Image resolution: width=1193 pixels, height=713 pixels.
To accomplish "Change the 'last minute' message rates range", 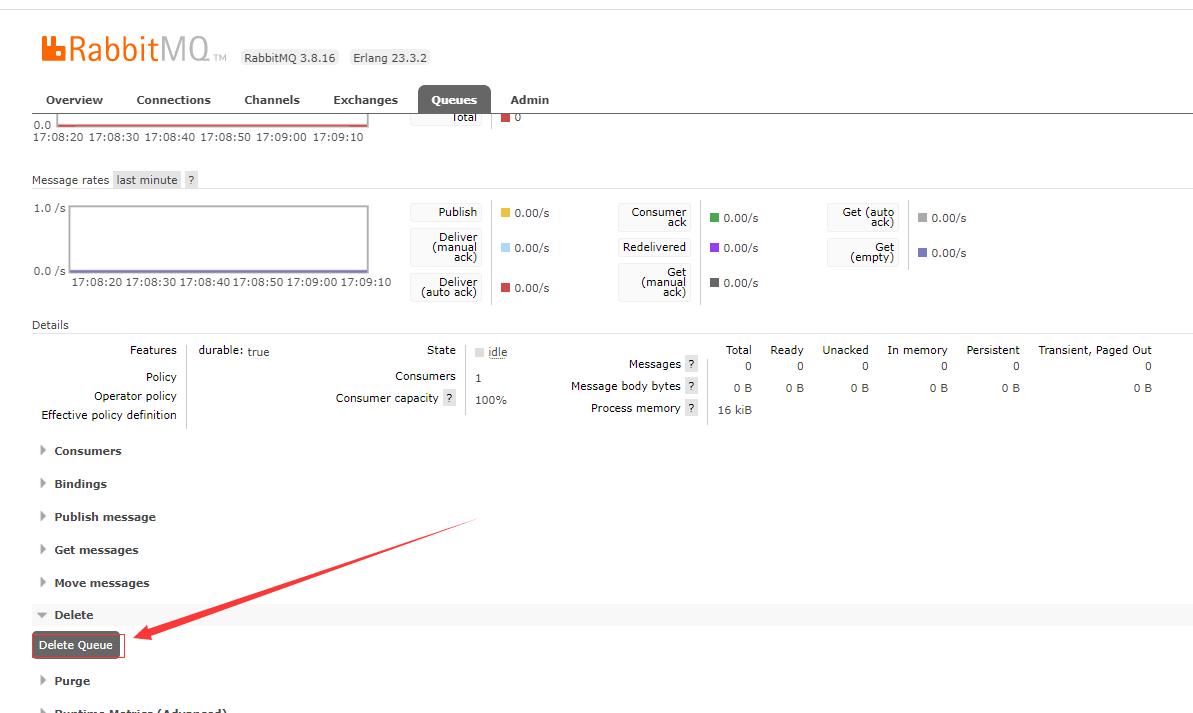I will pos(147,180).
